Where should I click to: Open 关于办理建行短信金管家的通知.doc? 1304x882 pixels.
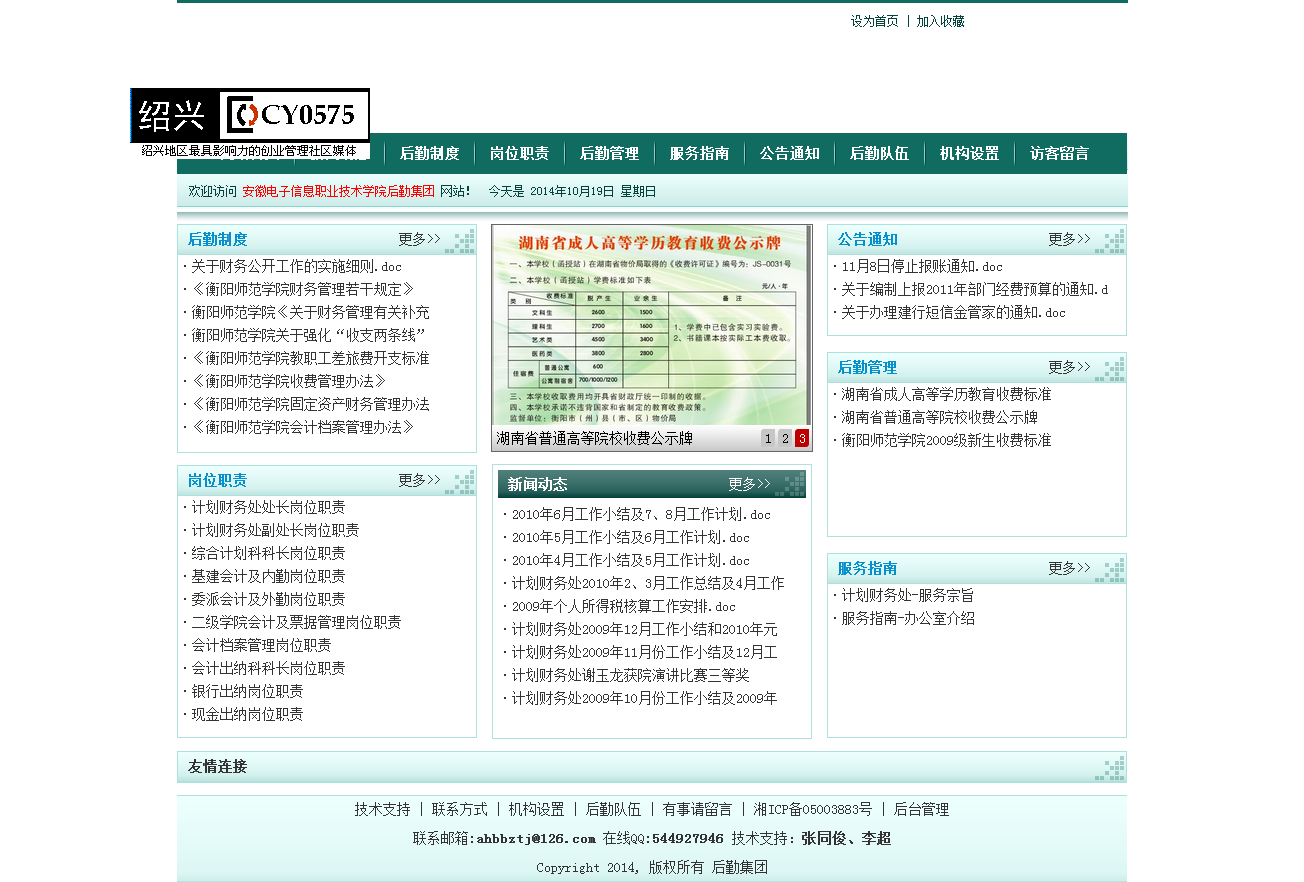[953, 313]
